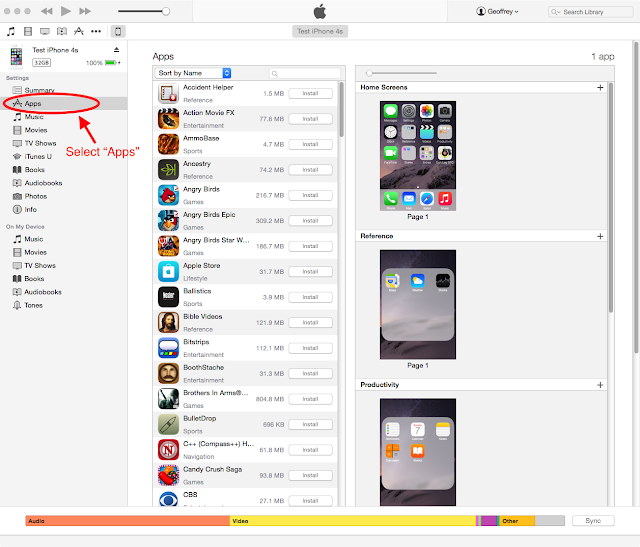Click the Sync button
Image resolution: width=640 pixels, height=547 pixels.
click(593, 520)
